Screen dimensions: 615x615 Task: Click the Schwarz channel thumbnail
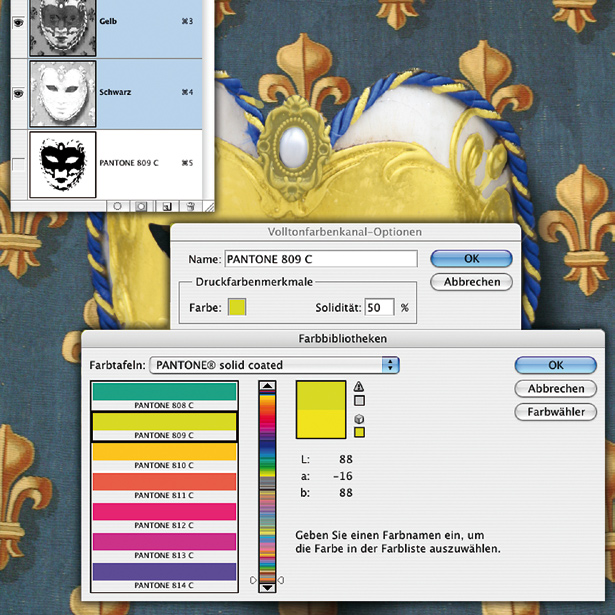pos(62,94)
